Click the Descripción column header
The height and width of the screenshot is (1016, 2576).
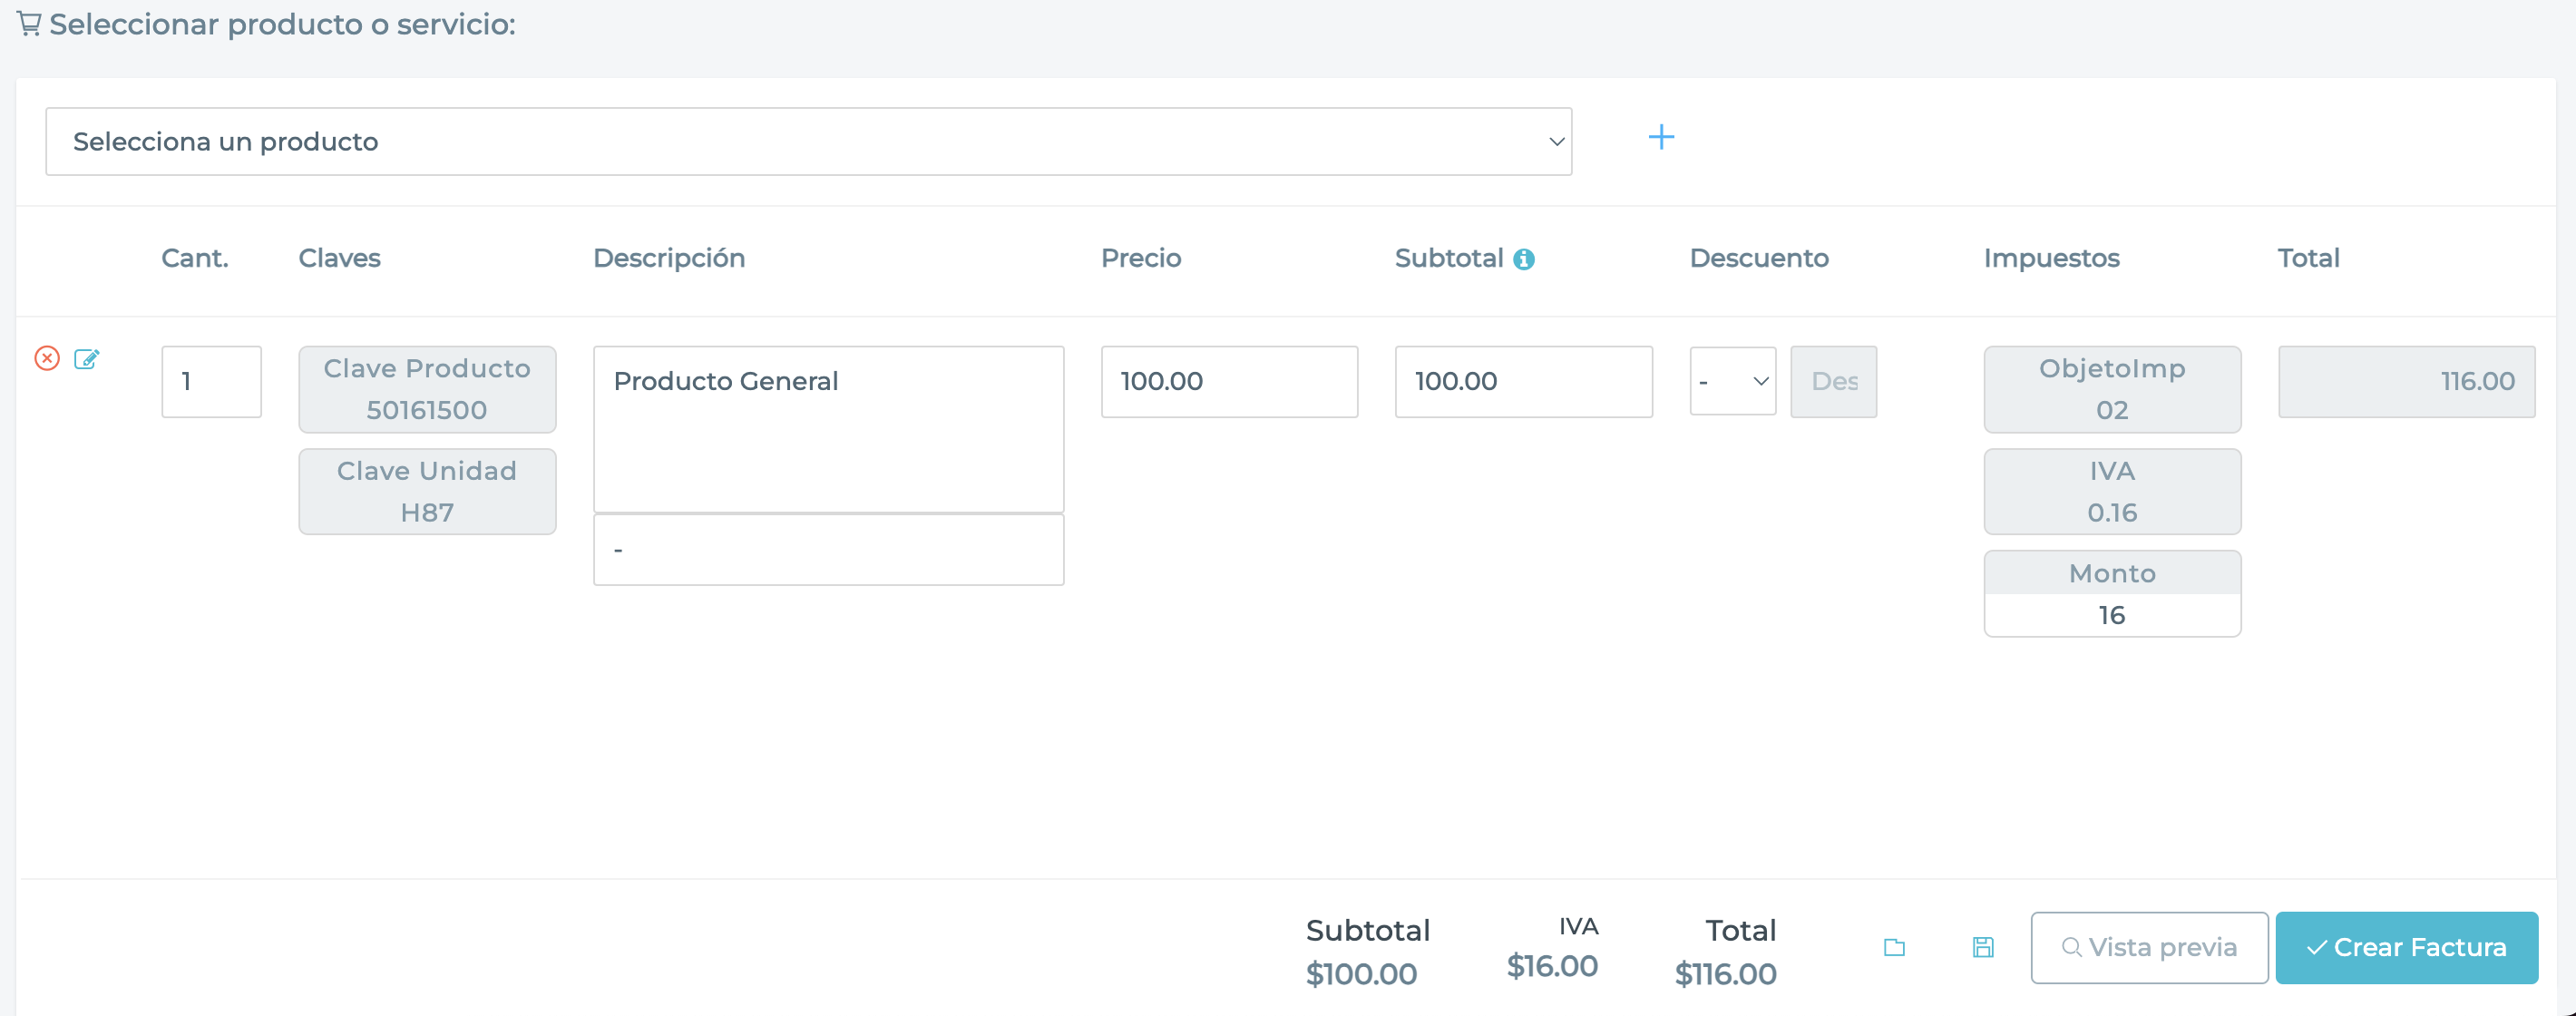[669, 258]
